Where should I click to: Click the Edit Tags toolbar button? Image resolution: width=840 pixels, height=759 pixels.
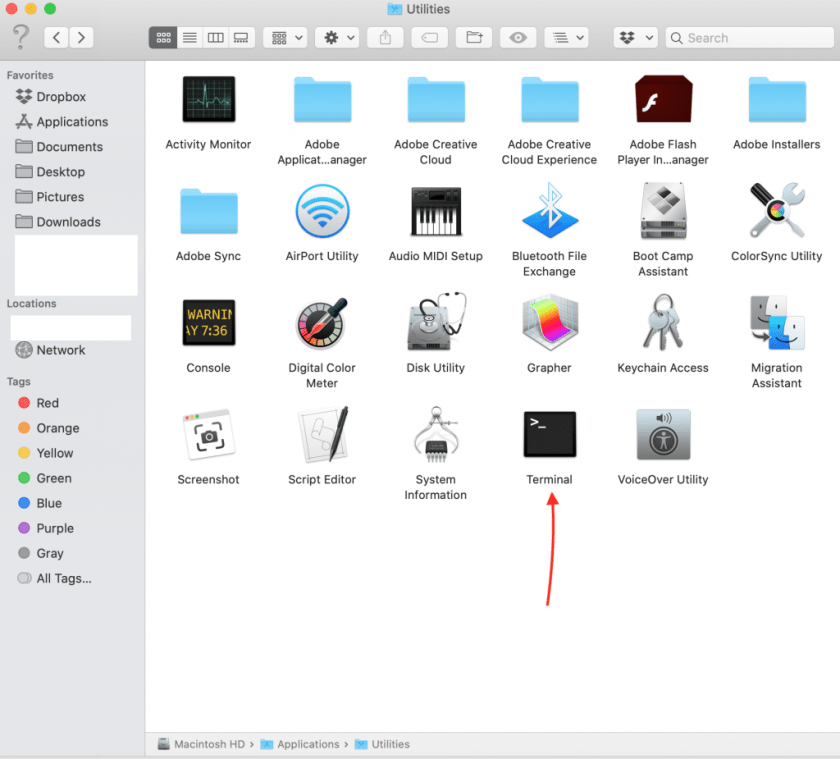point(430,37)
